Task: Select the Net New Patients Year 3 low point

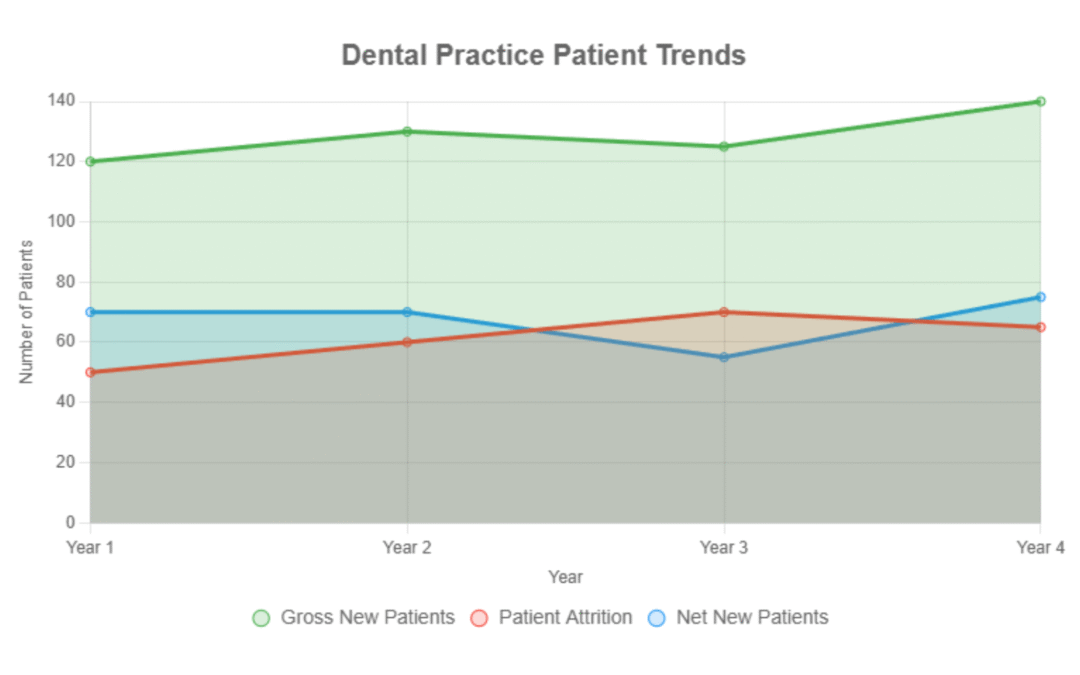Action: (x=724, y=357)
